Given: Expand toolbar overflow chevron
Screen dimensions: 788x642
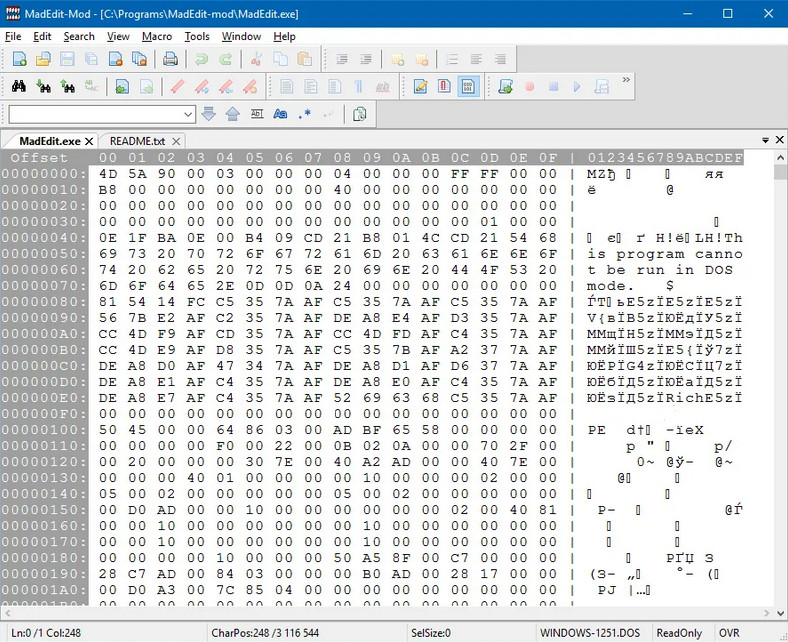Looking at the screenshot, I should (626, 80).
